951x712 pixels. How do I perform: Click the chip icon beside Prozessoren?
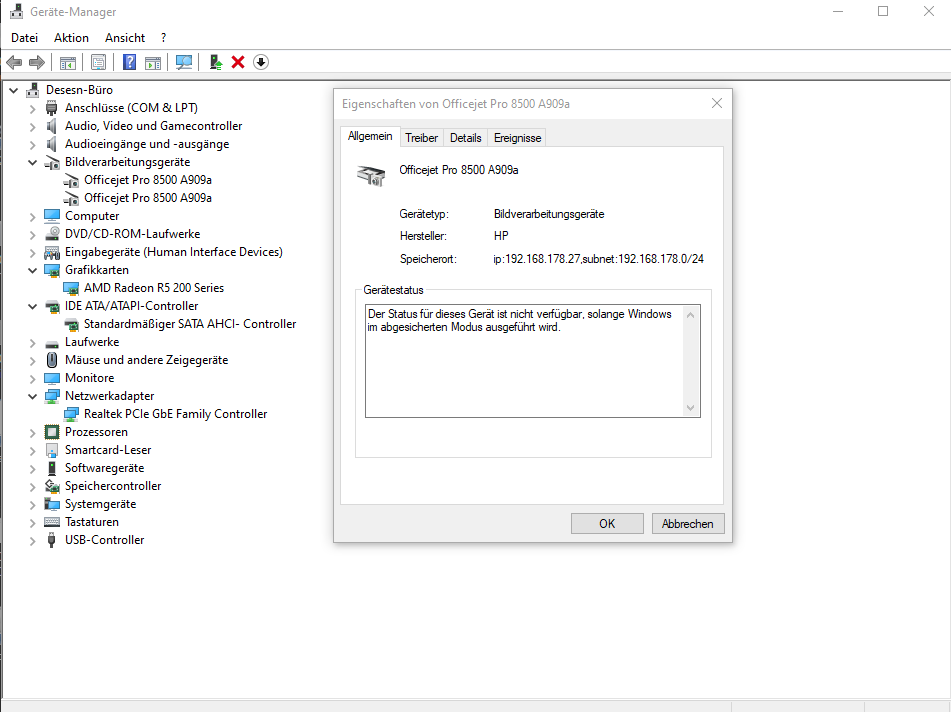click(x=52, y=432)
